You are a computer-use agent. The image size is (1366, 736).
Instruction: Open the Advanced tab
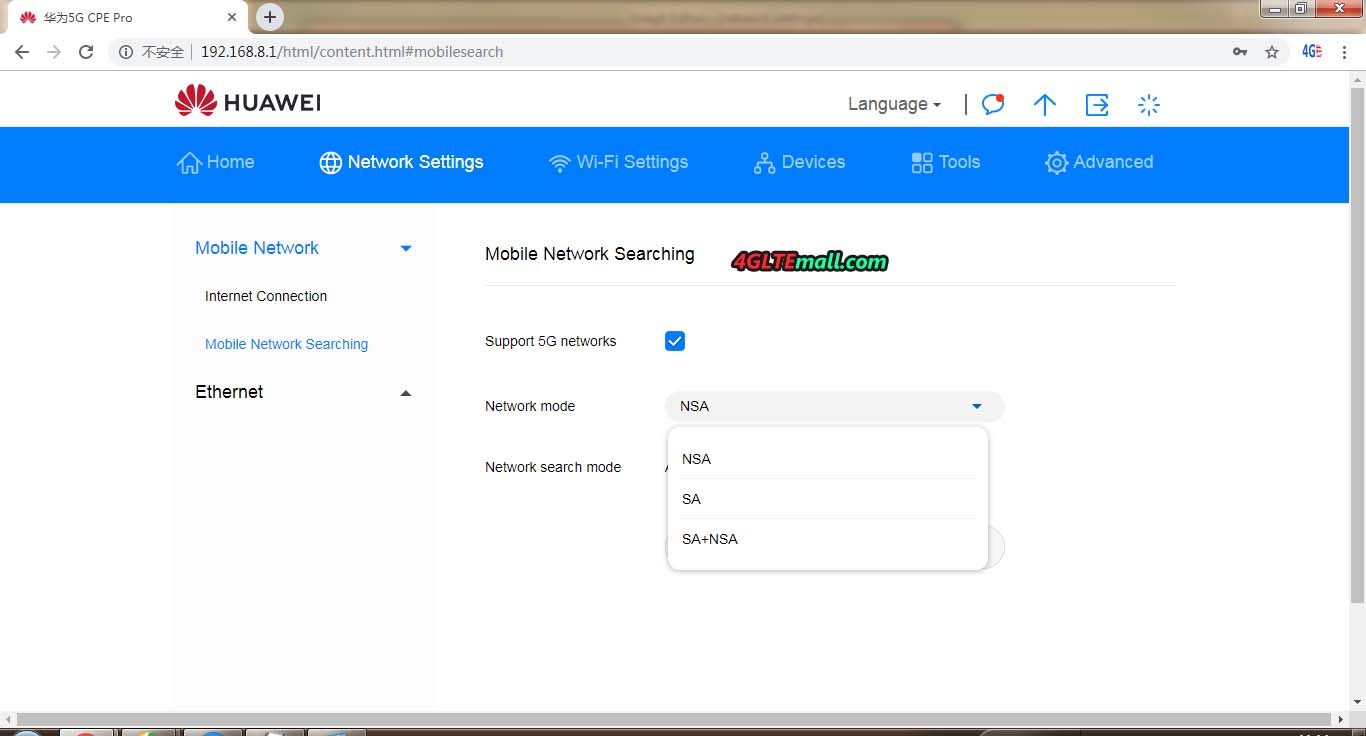coord(1099,162)
